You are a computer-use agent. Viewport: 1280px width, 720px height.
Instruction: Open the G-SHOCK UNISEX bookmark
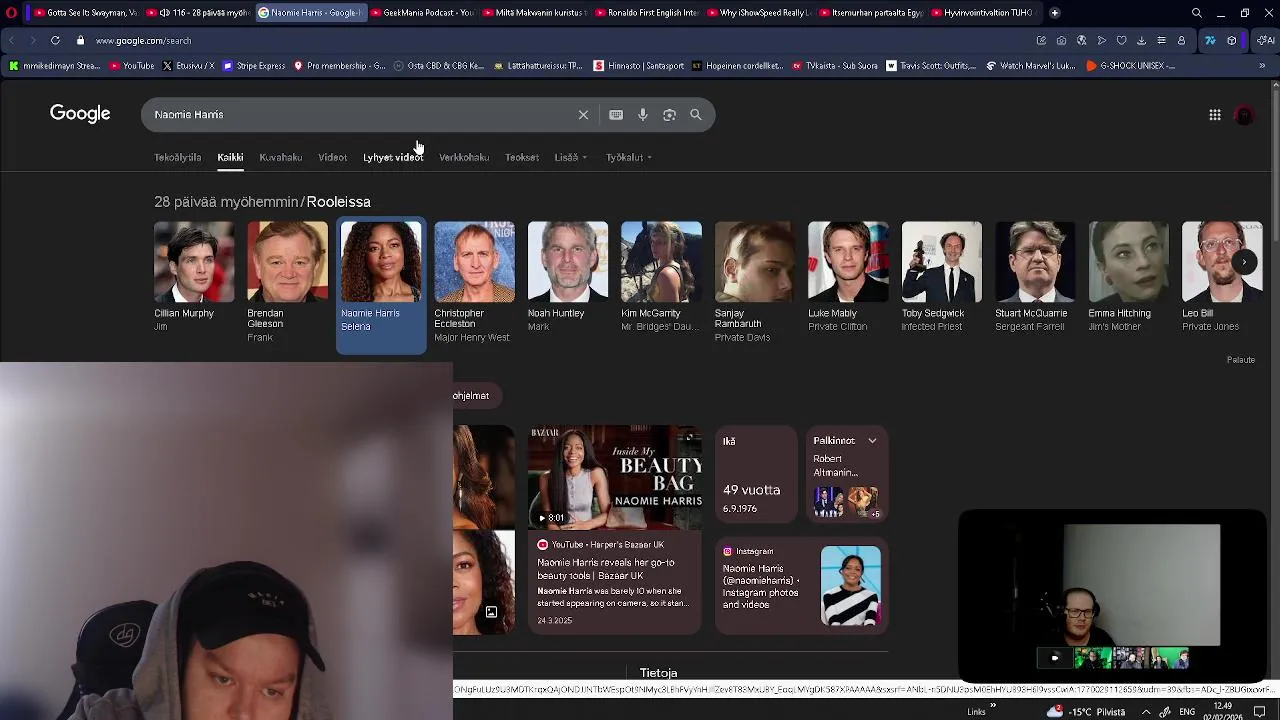[x=1130, y=66]
